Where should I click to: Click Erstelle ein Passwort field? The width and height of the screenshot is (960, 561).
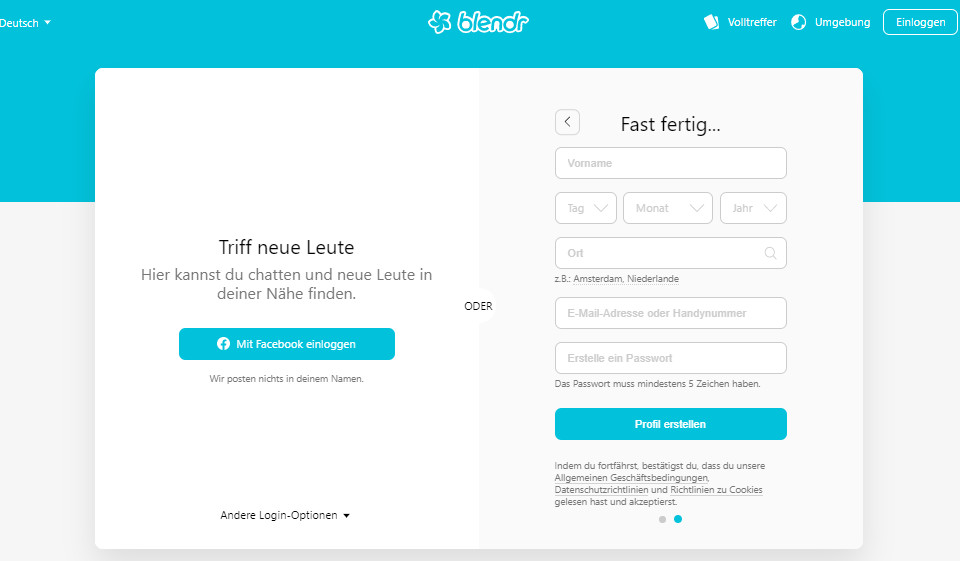click(670, 358)
